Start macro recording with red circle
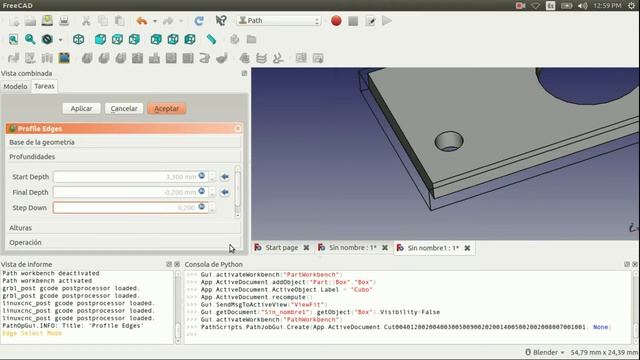This screenshot has width=640, height=360. pos(336,21)
